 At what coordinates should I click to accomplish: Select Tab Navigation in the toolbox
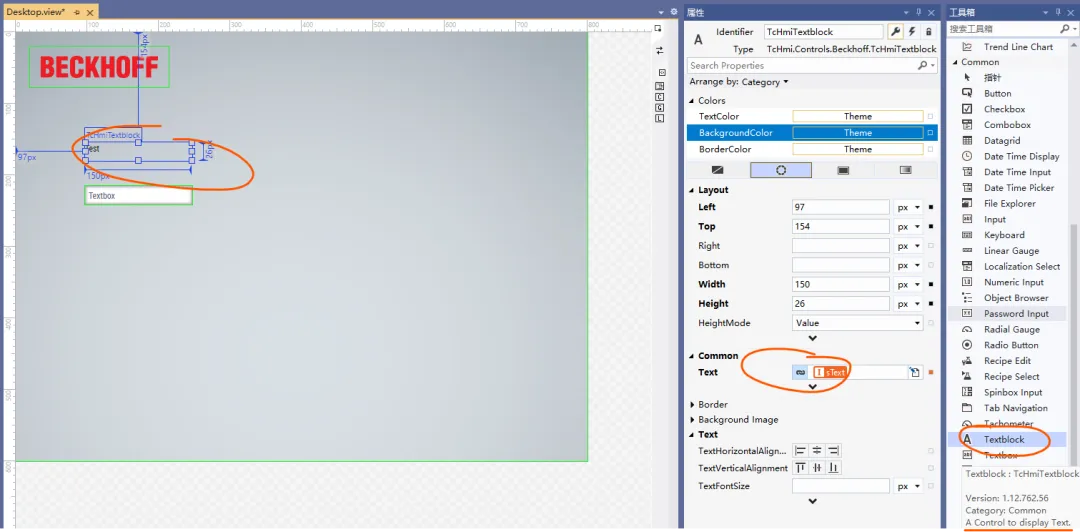(x=1013, y=408)
